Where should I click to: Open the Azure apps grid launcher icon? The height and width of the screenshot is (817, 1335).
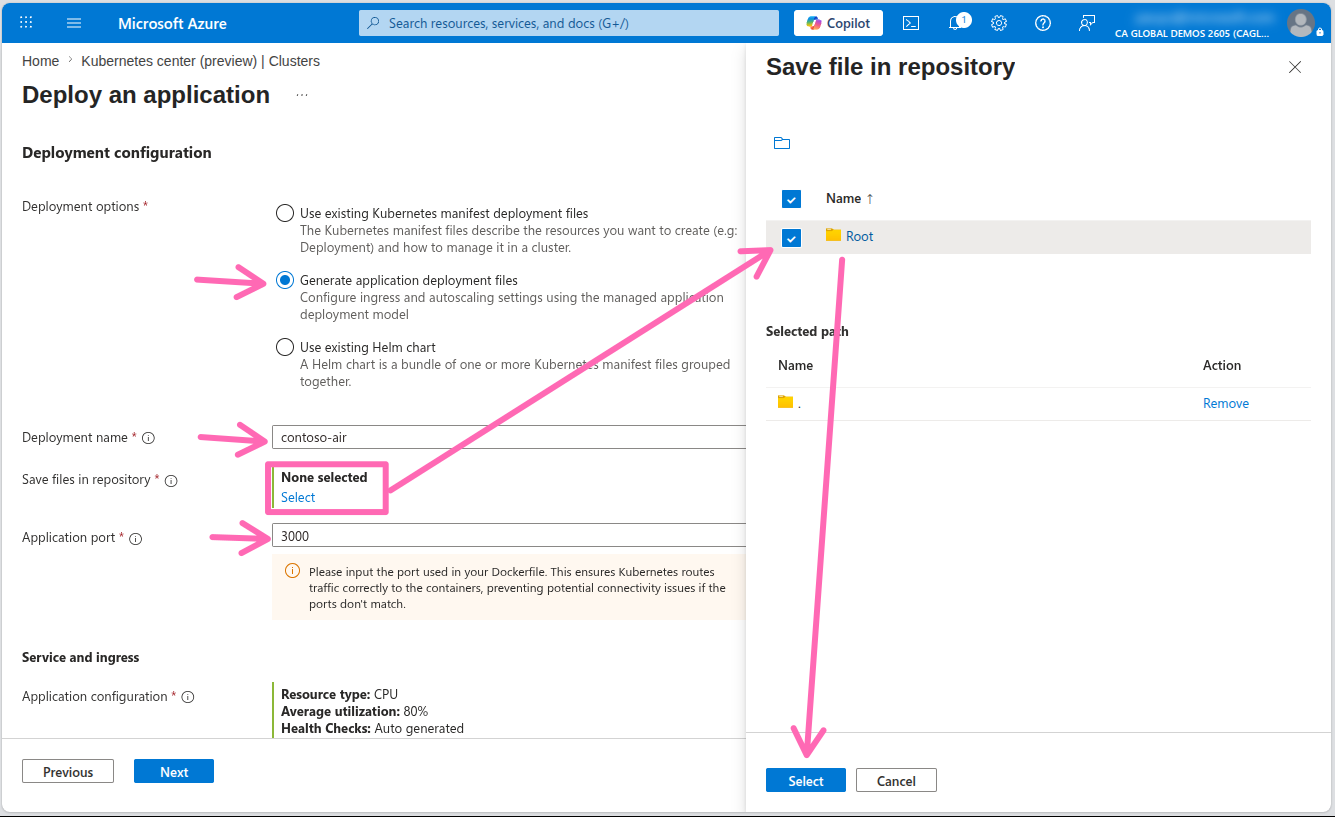coord(26,22)
